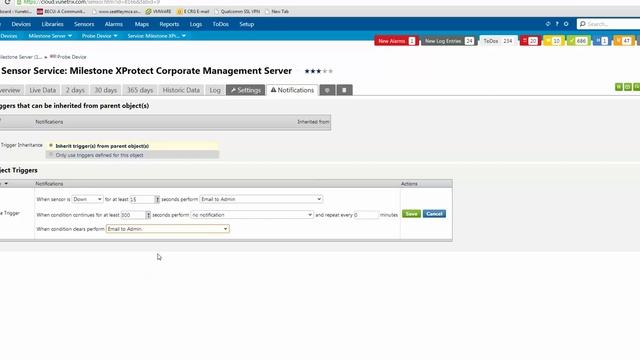Click the search magnifier icon
The width and height of the screenshot is (640, 360).
[582, 24]
